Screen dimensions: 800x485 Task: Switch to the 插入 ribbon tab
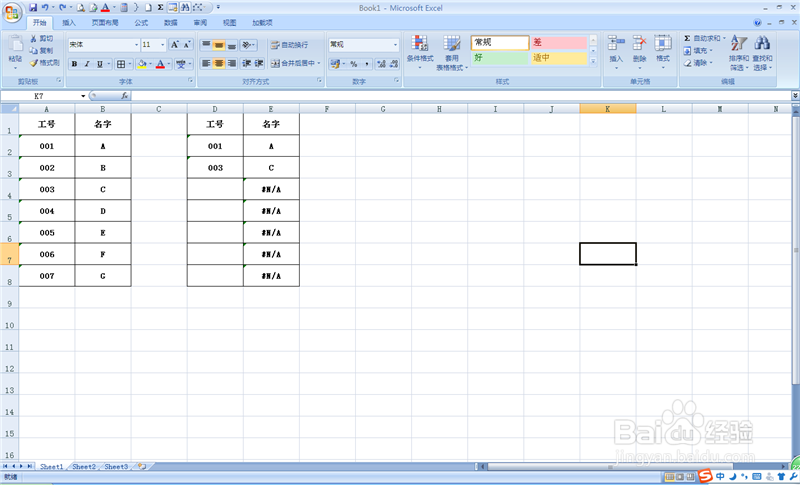pyautogui.click(x=69, y=22)
